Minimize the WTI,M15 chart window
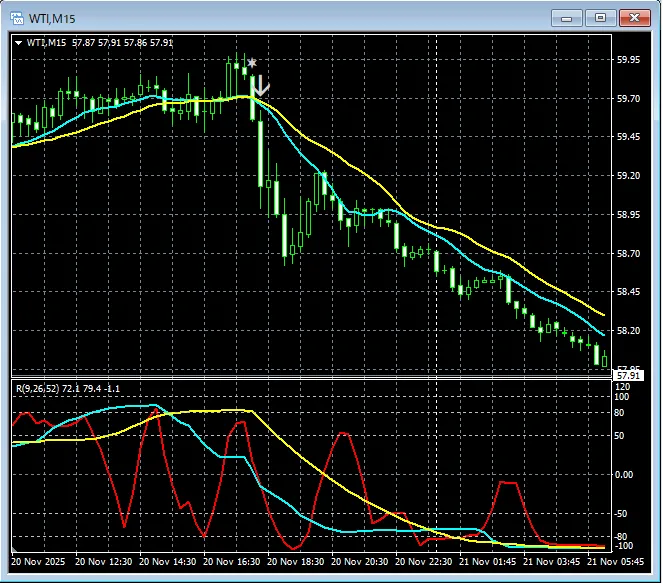The width and height of the screenshot is (663, 583). tap(567, 18)
